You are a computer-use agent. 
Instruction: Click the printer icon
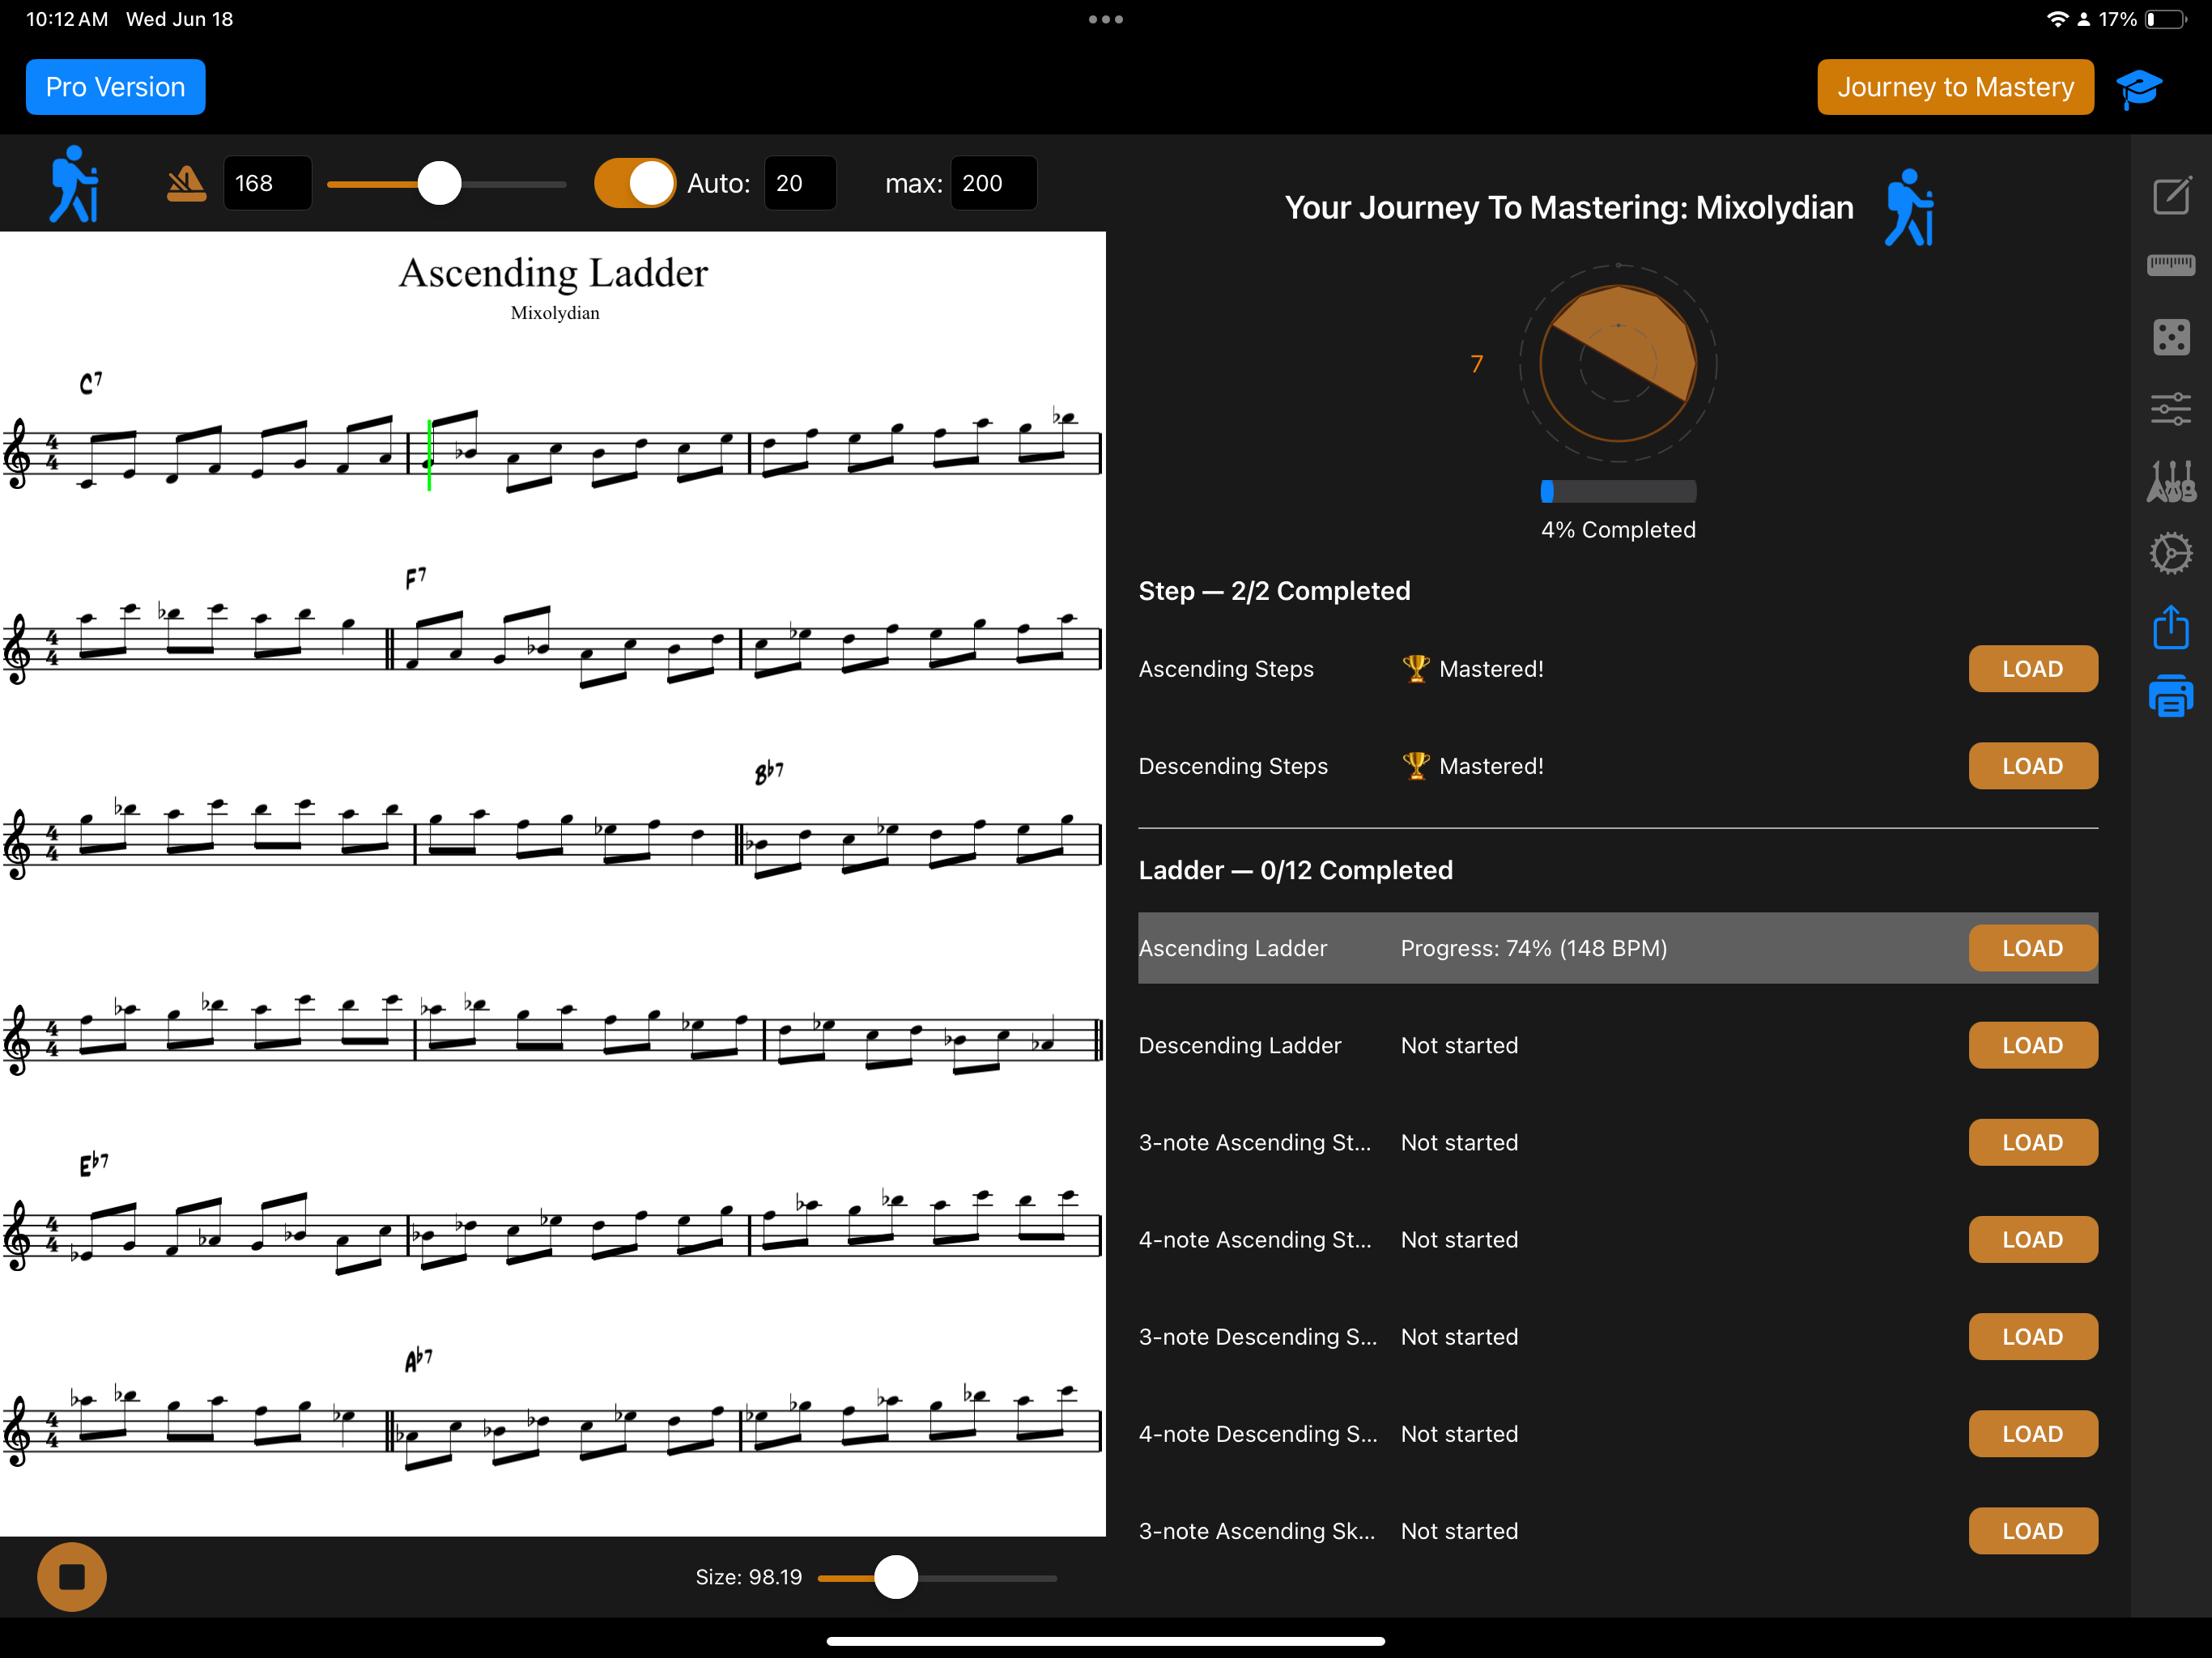(2171, 696)
